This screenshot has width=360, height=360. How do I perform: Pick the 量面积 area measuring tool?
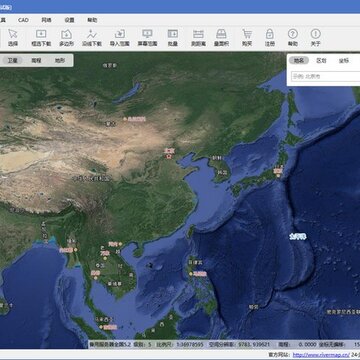221,38
